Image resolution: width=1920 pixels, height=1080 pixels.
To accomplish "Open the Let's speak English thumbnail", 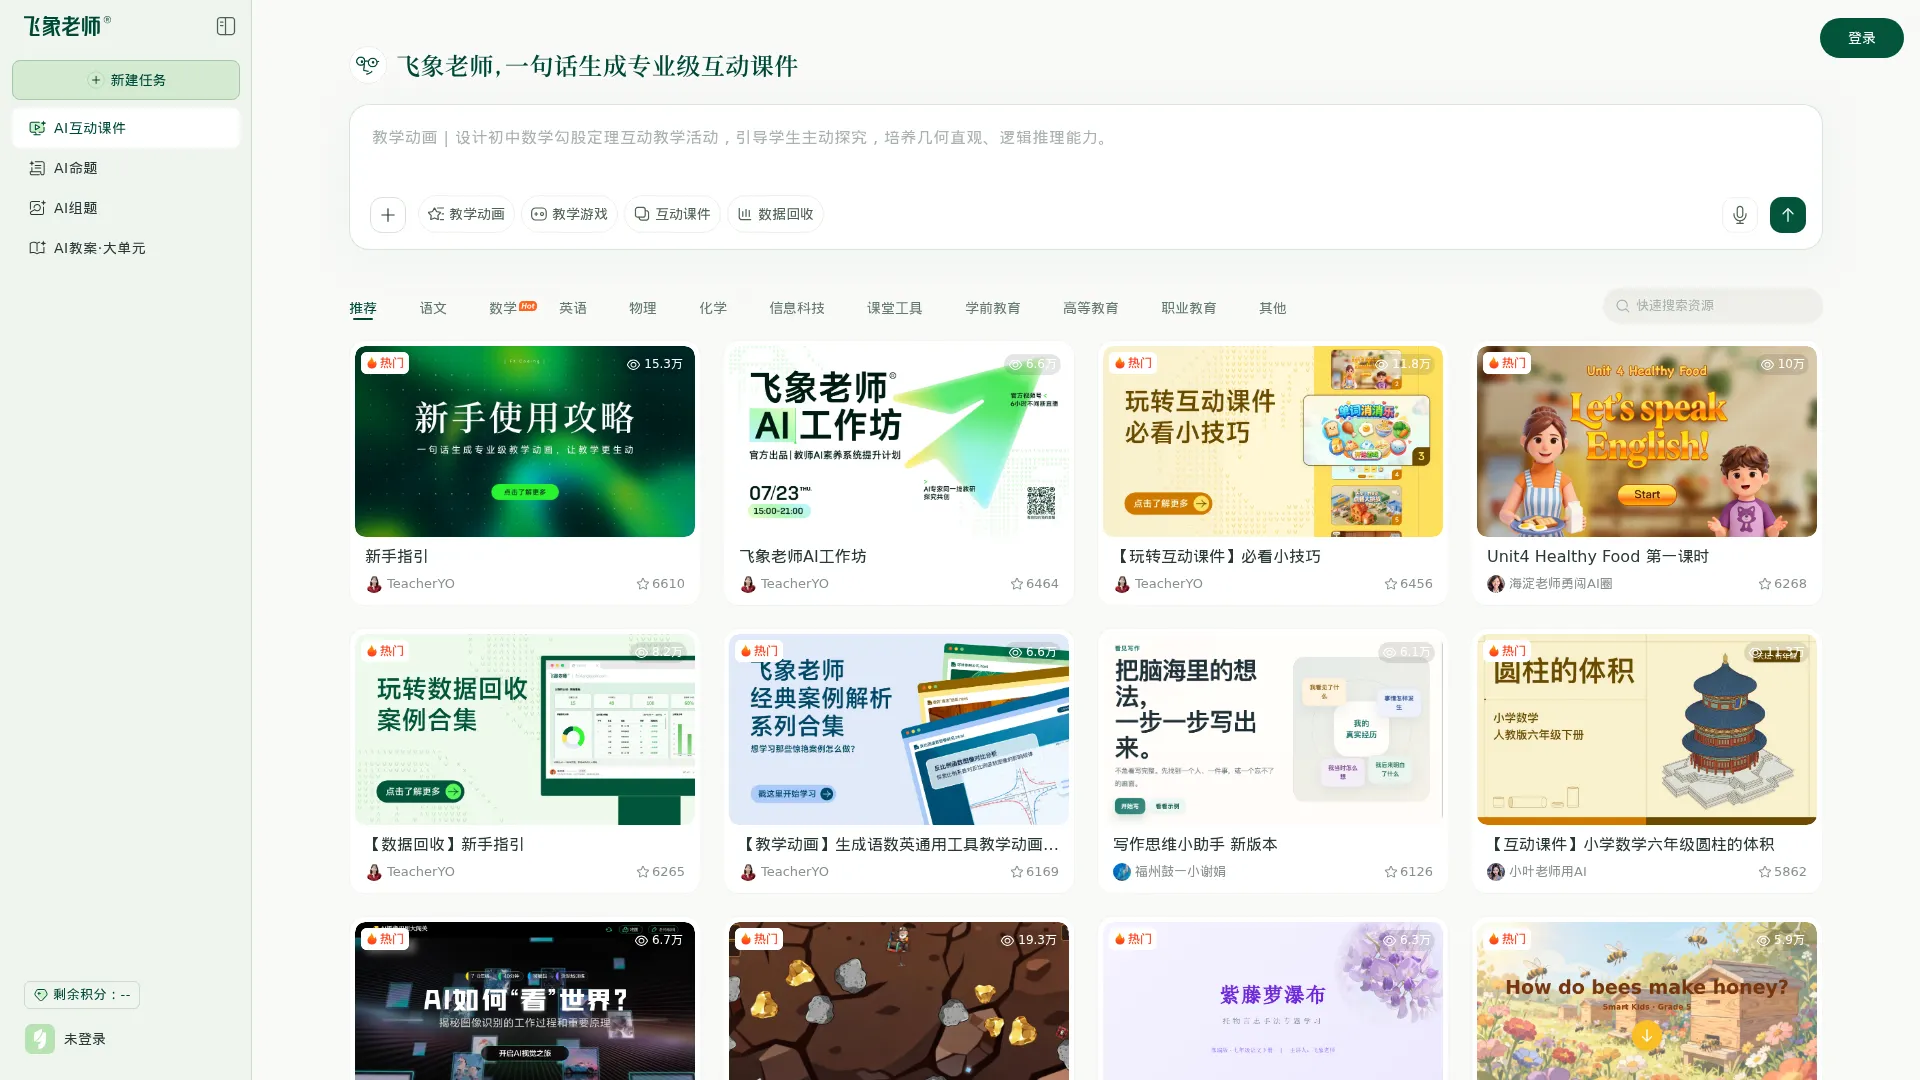I will (x=1647, y=441).
